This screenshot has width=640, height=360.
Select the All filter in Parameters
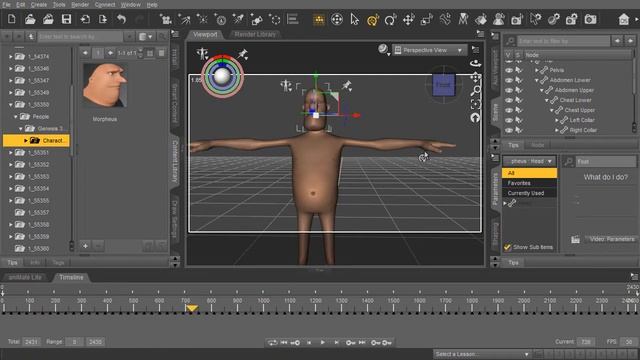[529, 173]
